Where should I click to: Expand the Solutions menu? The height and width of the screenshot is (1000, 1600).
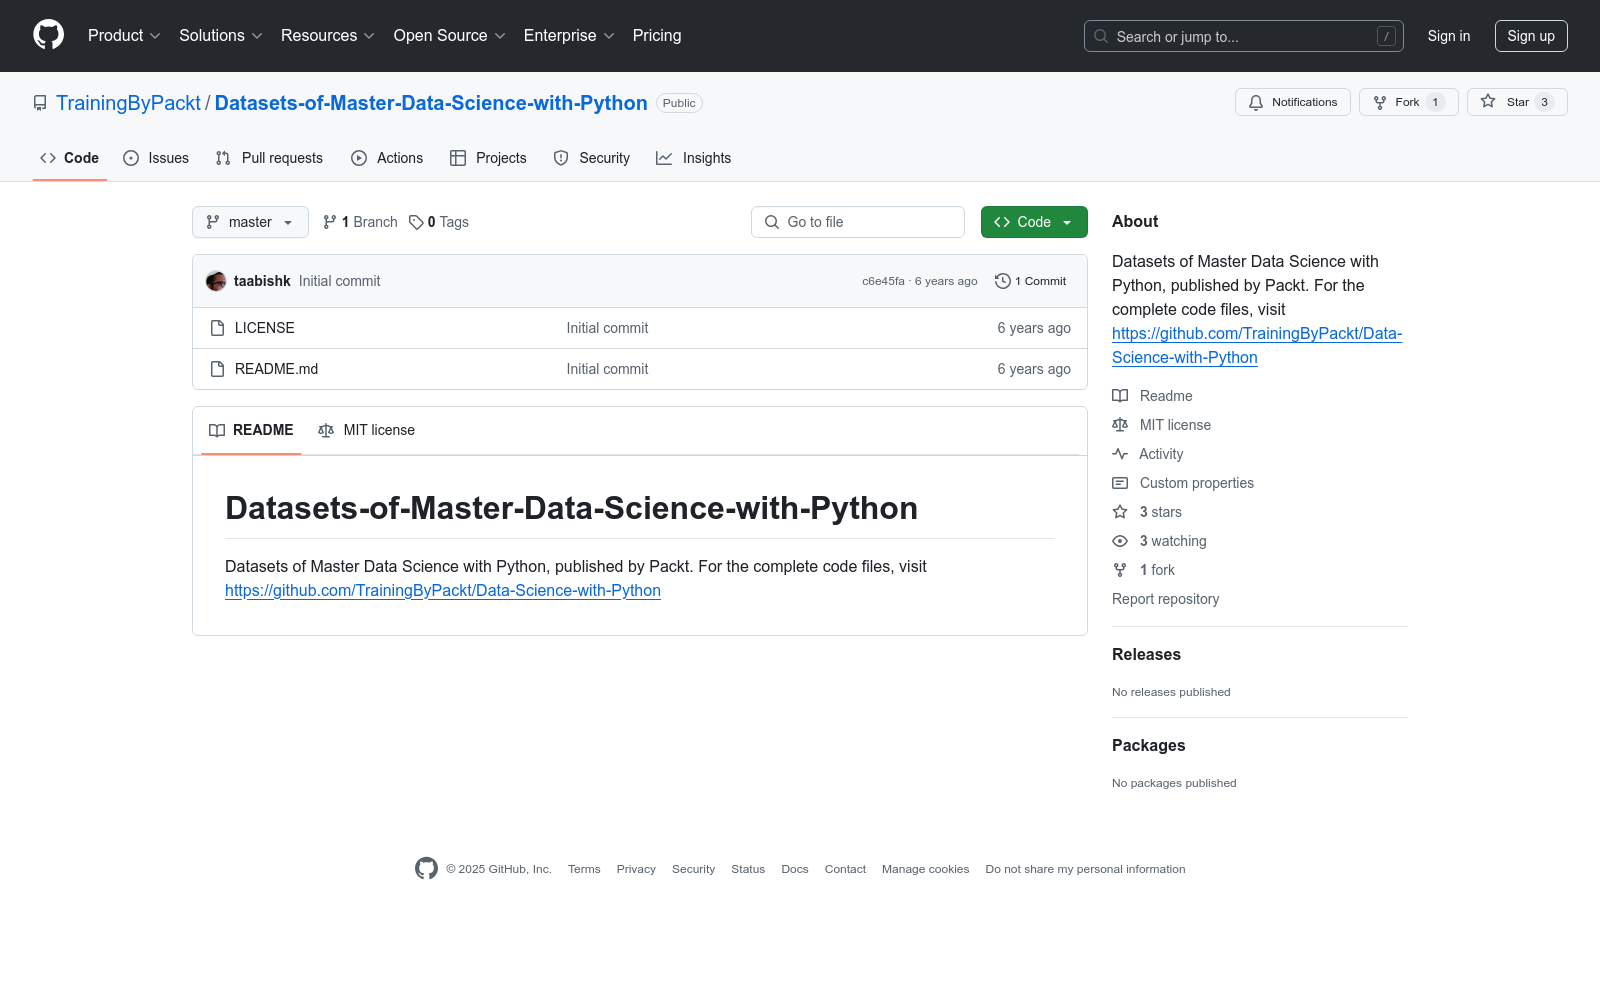pos(221,36)
